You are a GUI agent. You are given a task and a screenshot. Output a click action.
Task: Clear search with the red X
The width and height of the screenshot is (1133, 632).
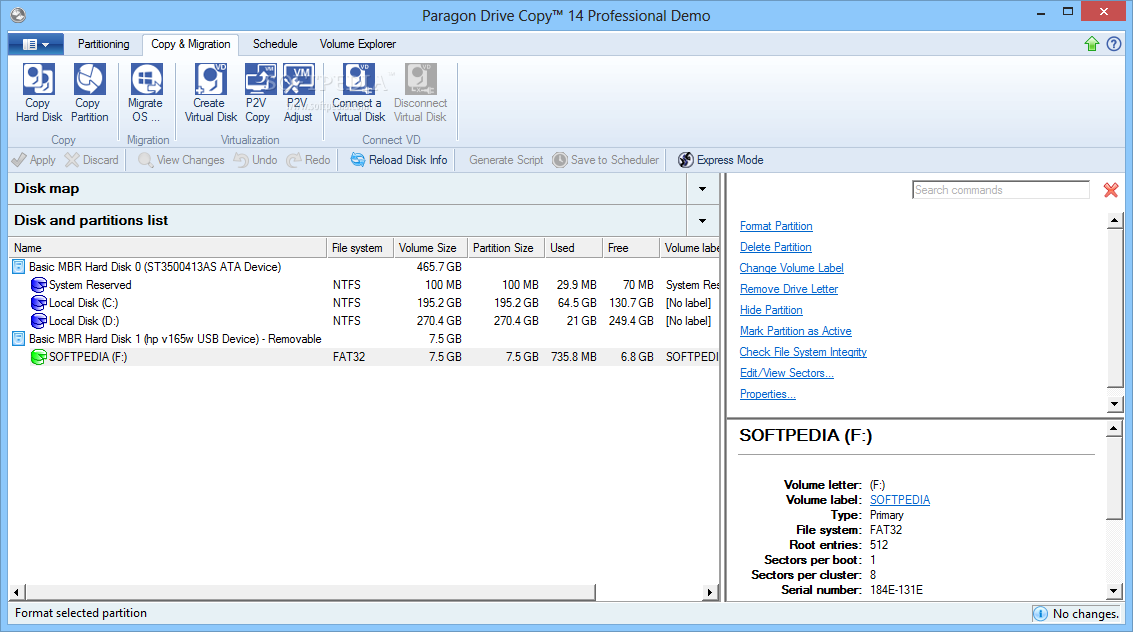1111,190
